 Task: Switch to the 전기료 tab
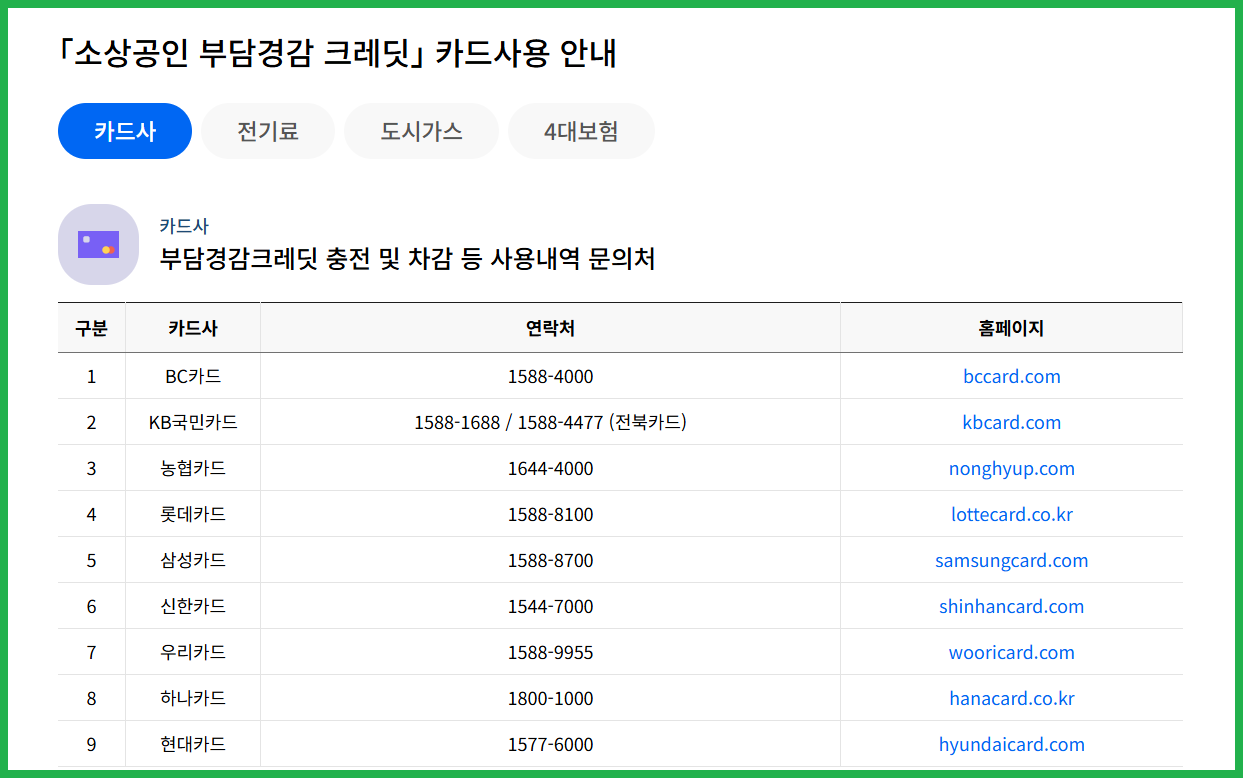click(268, 131)
